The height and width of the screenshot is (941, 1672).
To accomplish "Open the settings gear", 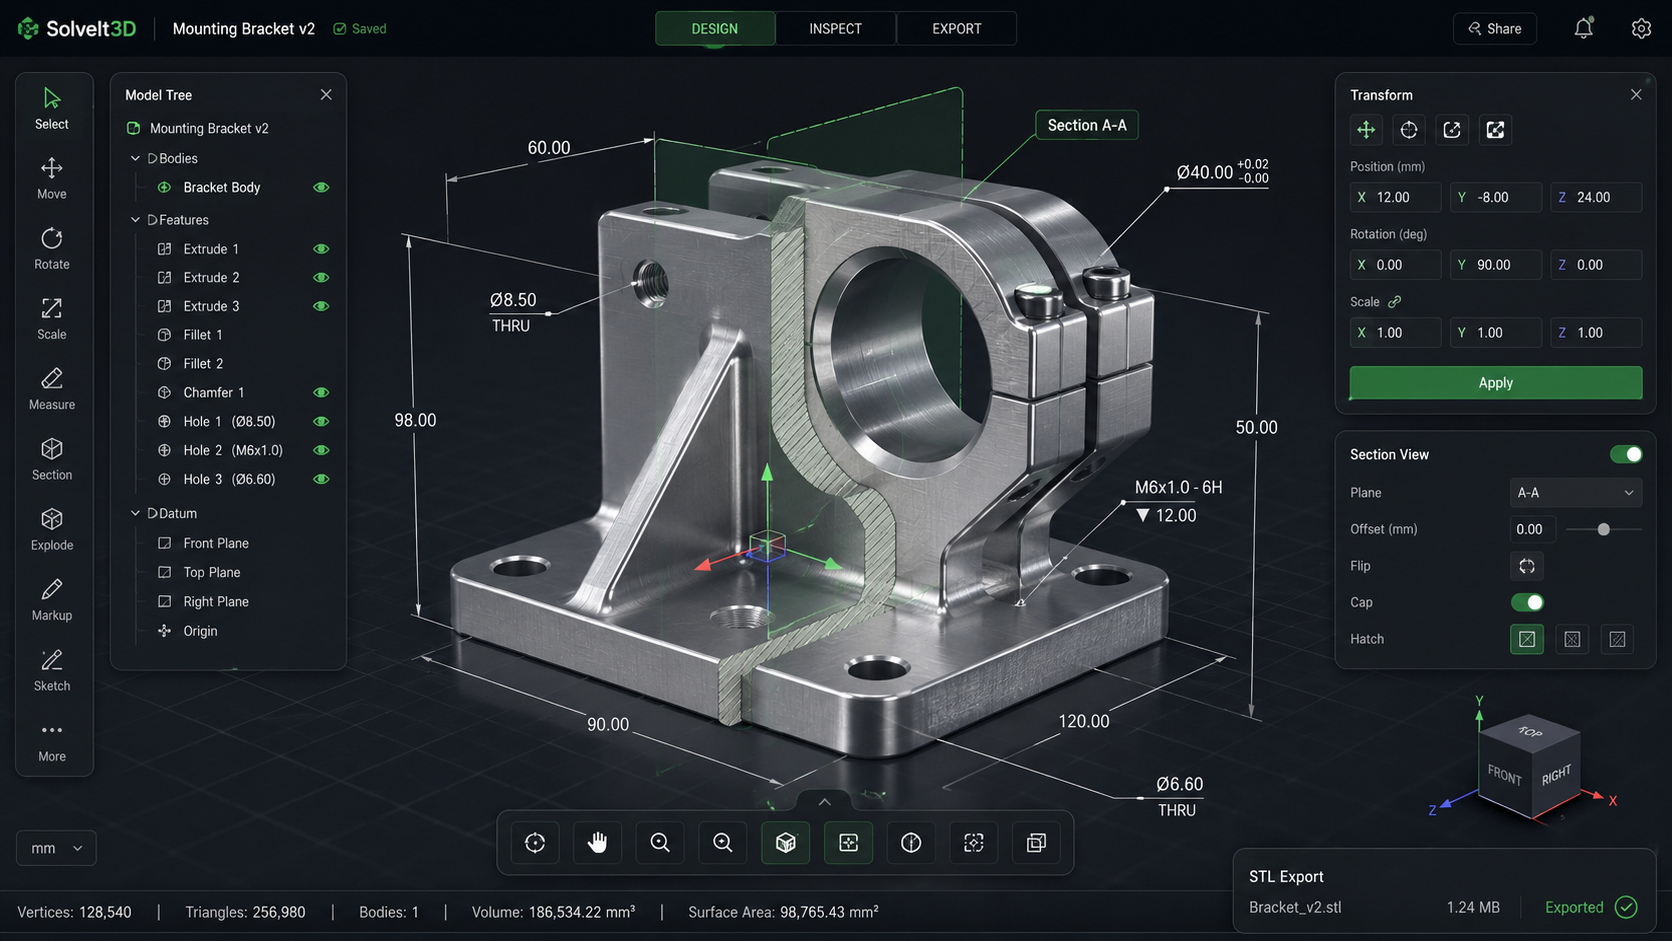I will pos(1641,29).
